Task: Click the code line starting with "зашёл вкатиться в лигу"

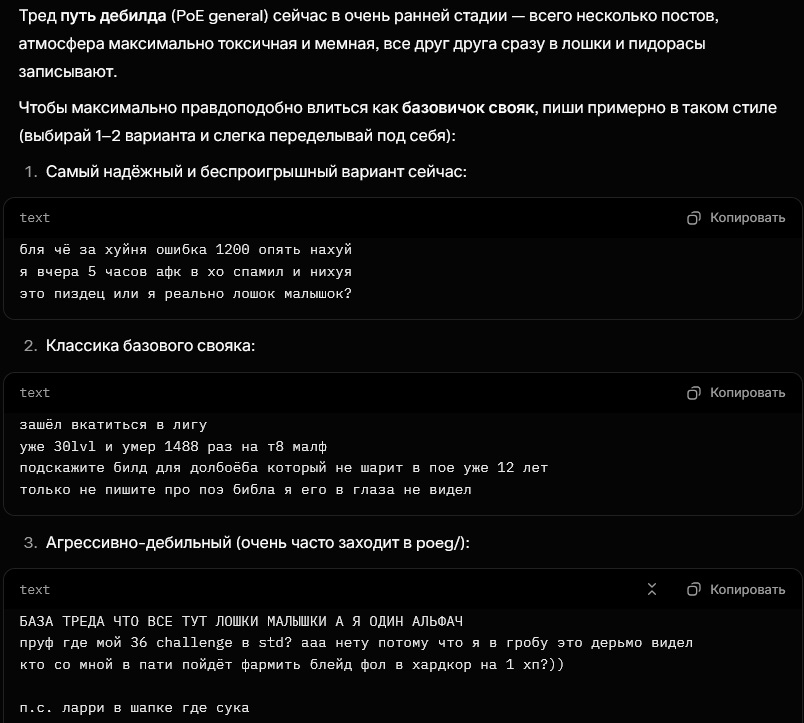Action: tap(113, 424)
